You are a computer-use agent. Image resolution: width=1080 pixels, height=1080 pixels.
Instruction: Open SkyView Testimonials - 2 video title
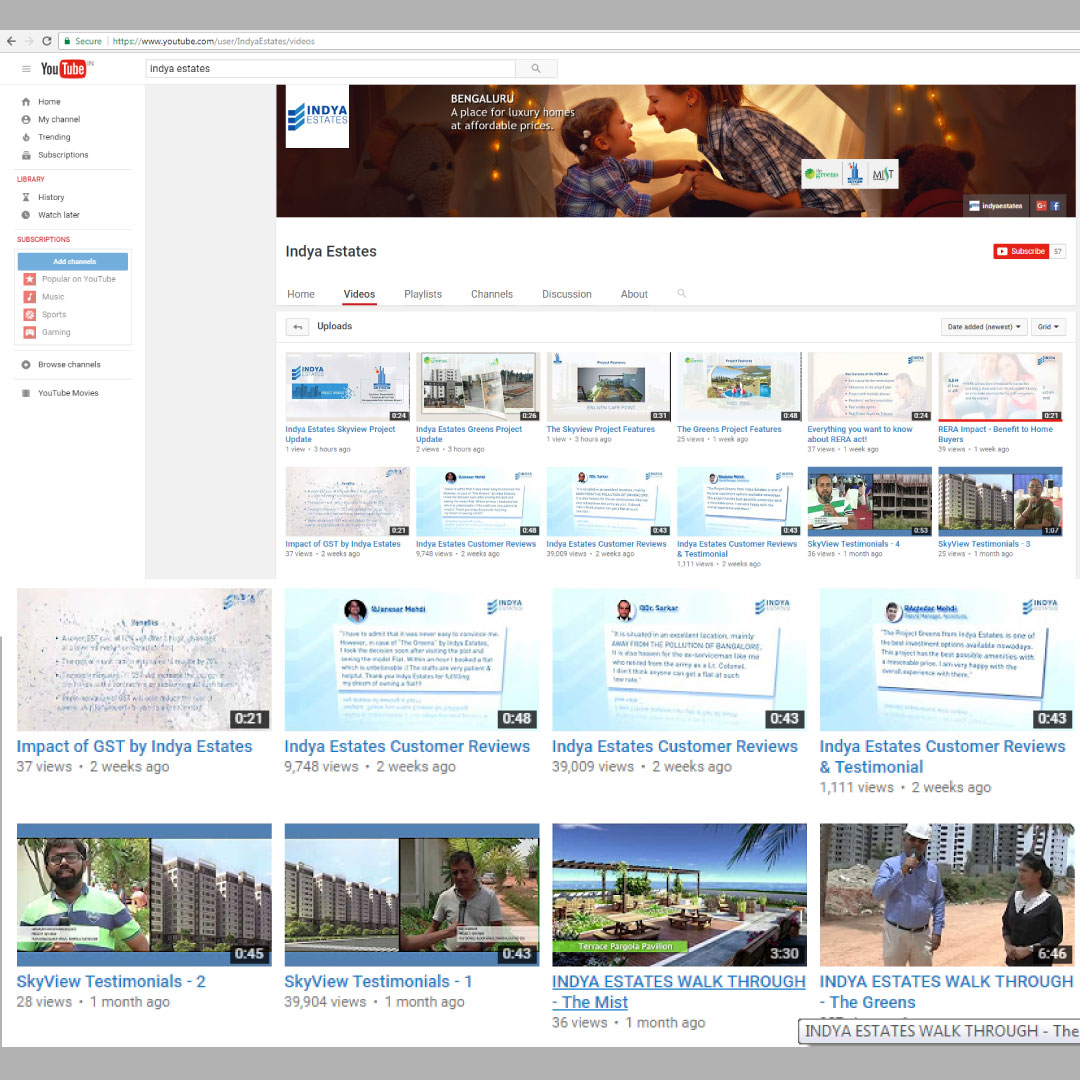(x=111, y=982)
